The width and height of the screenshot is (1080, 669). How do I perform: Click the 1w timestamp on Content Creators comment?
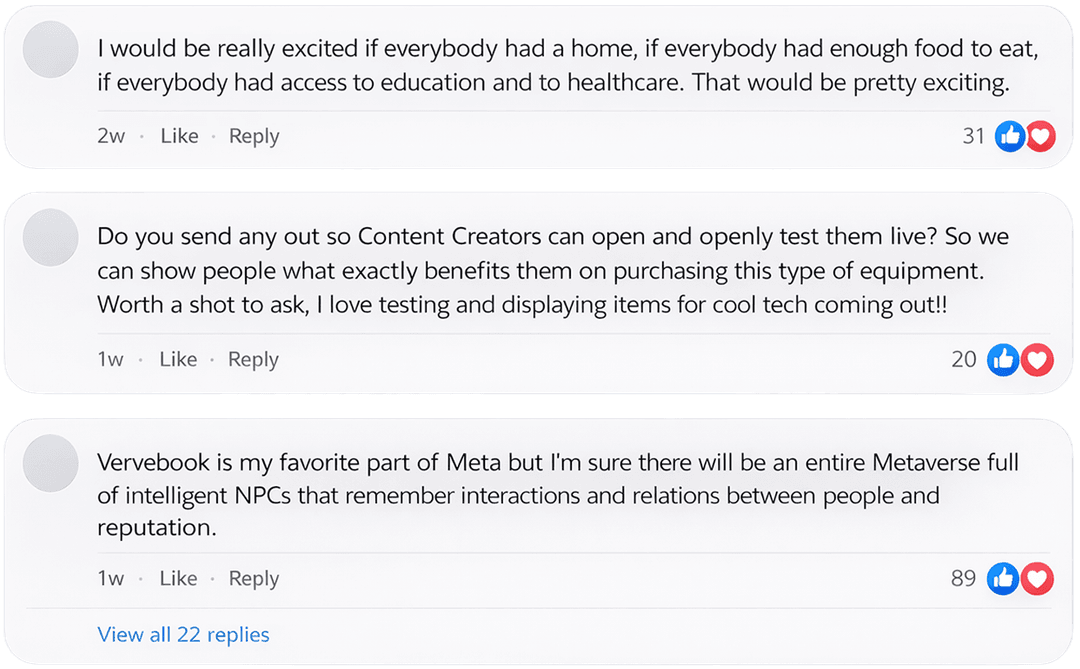(110, 359)
